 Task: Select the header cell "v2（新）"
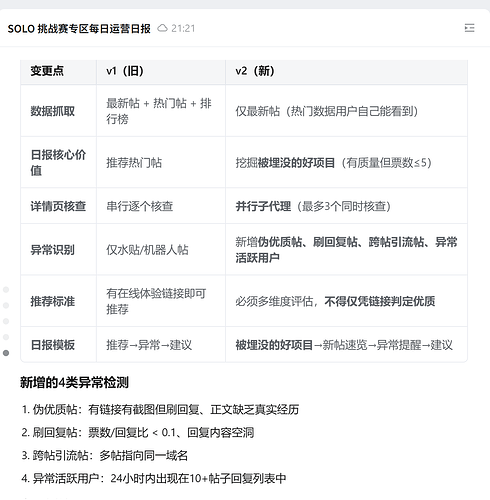pos(346,72)
